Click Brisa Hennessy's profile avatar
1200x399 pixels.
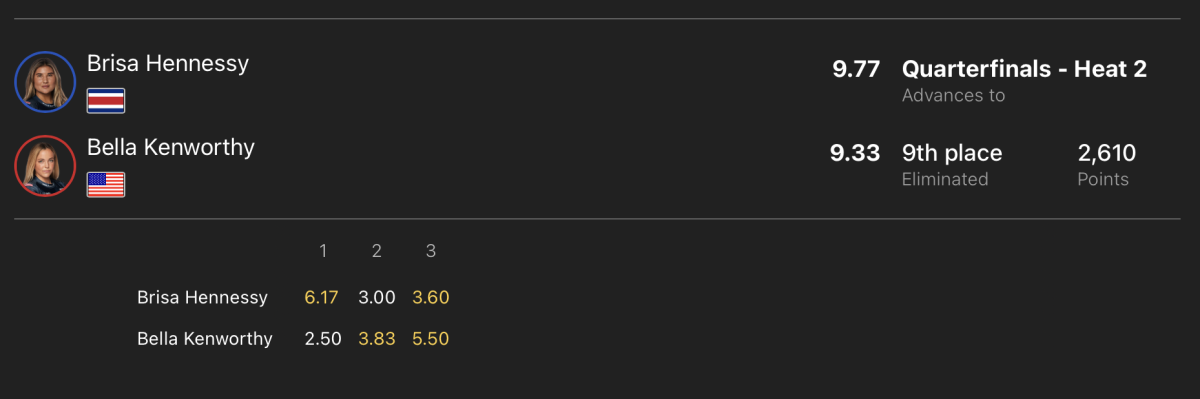click(x=45, y=81)
